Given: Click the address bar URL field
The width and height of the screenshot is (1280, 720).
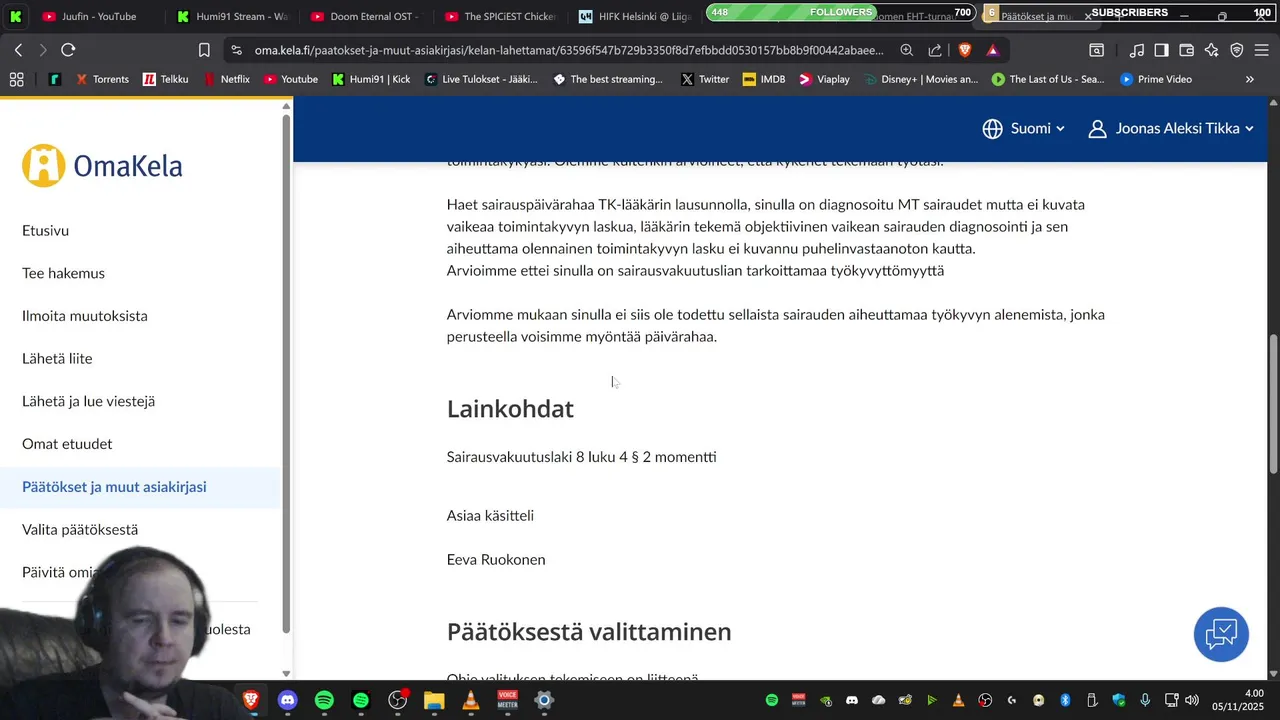Looking at the screenshot, I should [568, 50].
